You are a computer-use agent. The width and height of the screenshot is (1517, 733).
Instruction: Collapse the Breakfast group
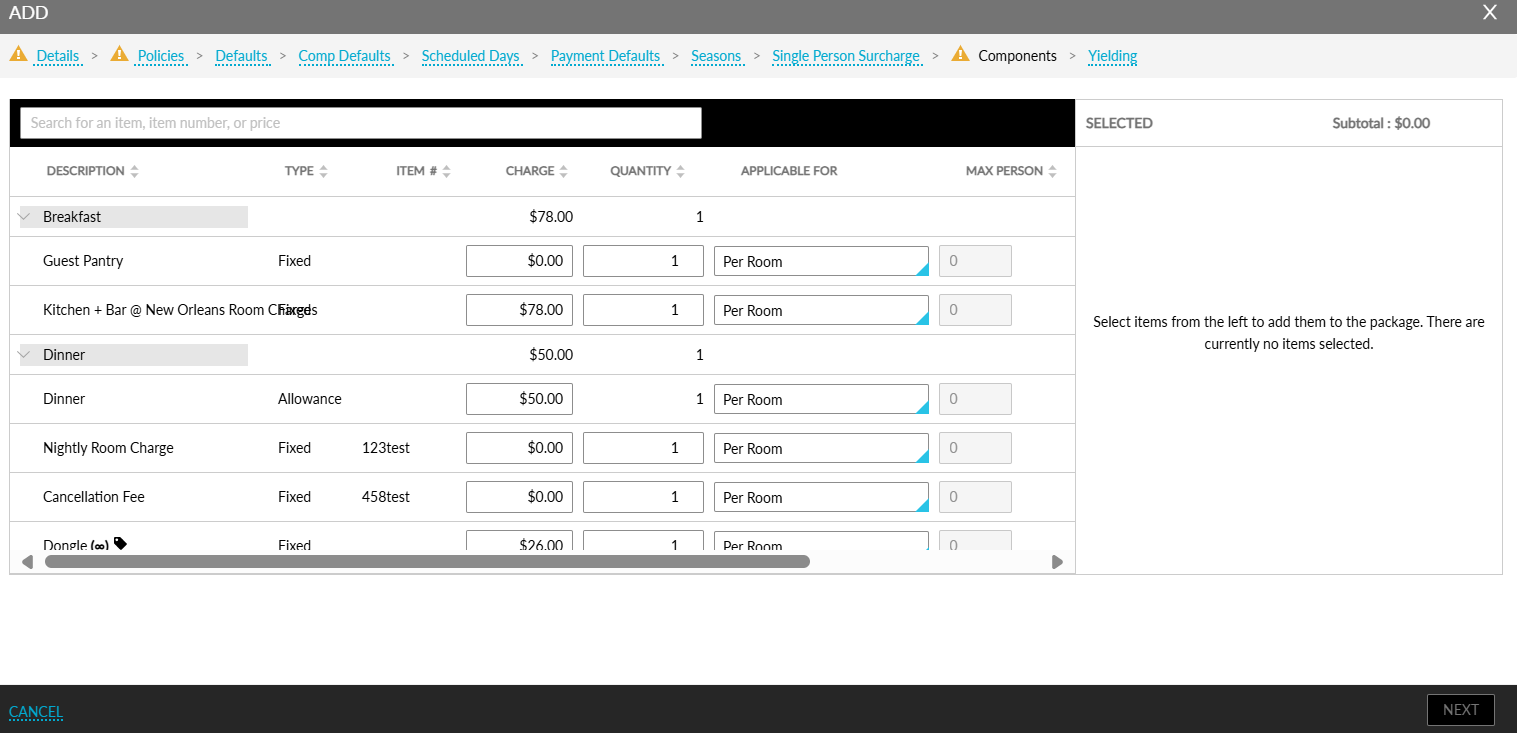tap(25, 217)
